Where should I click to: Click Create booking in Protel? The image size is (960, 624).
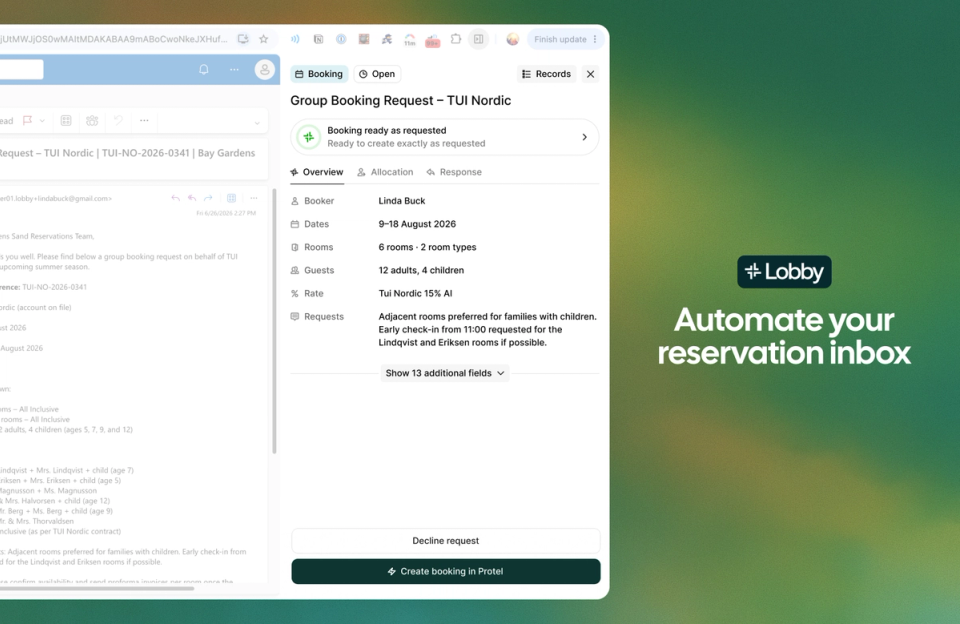446,571
